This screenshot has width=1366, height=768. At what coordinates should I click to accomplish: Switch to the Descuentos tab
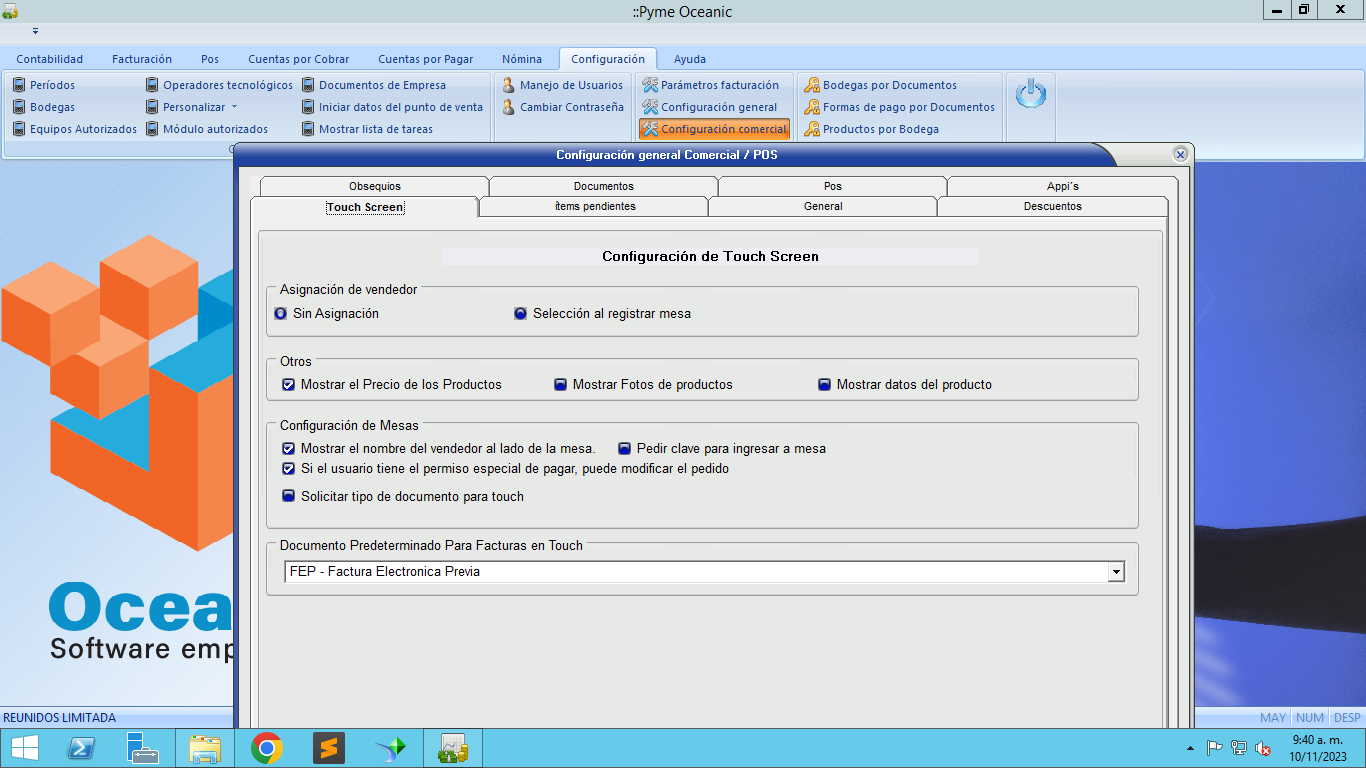click(1052, 206)
